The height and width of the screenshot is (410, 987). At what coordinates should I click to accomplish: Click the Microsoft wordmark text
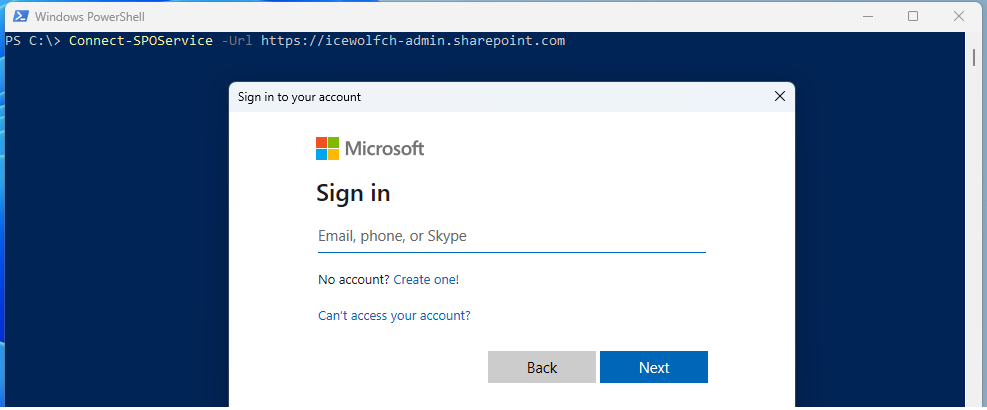385,149
